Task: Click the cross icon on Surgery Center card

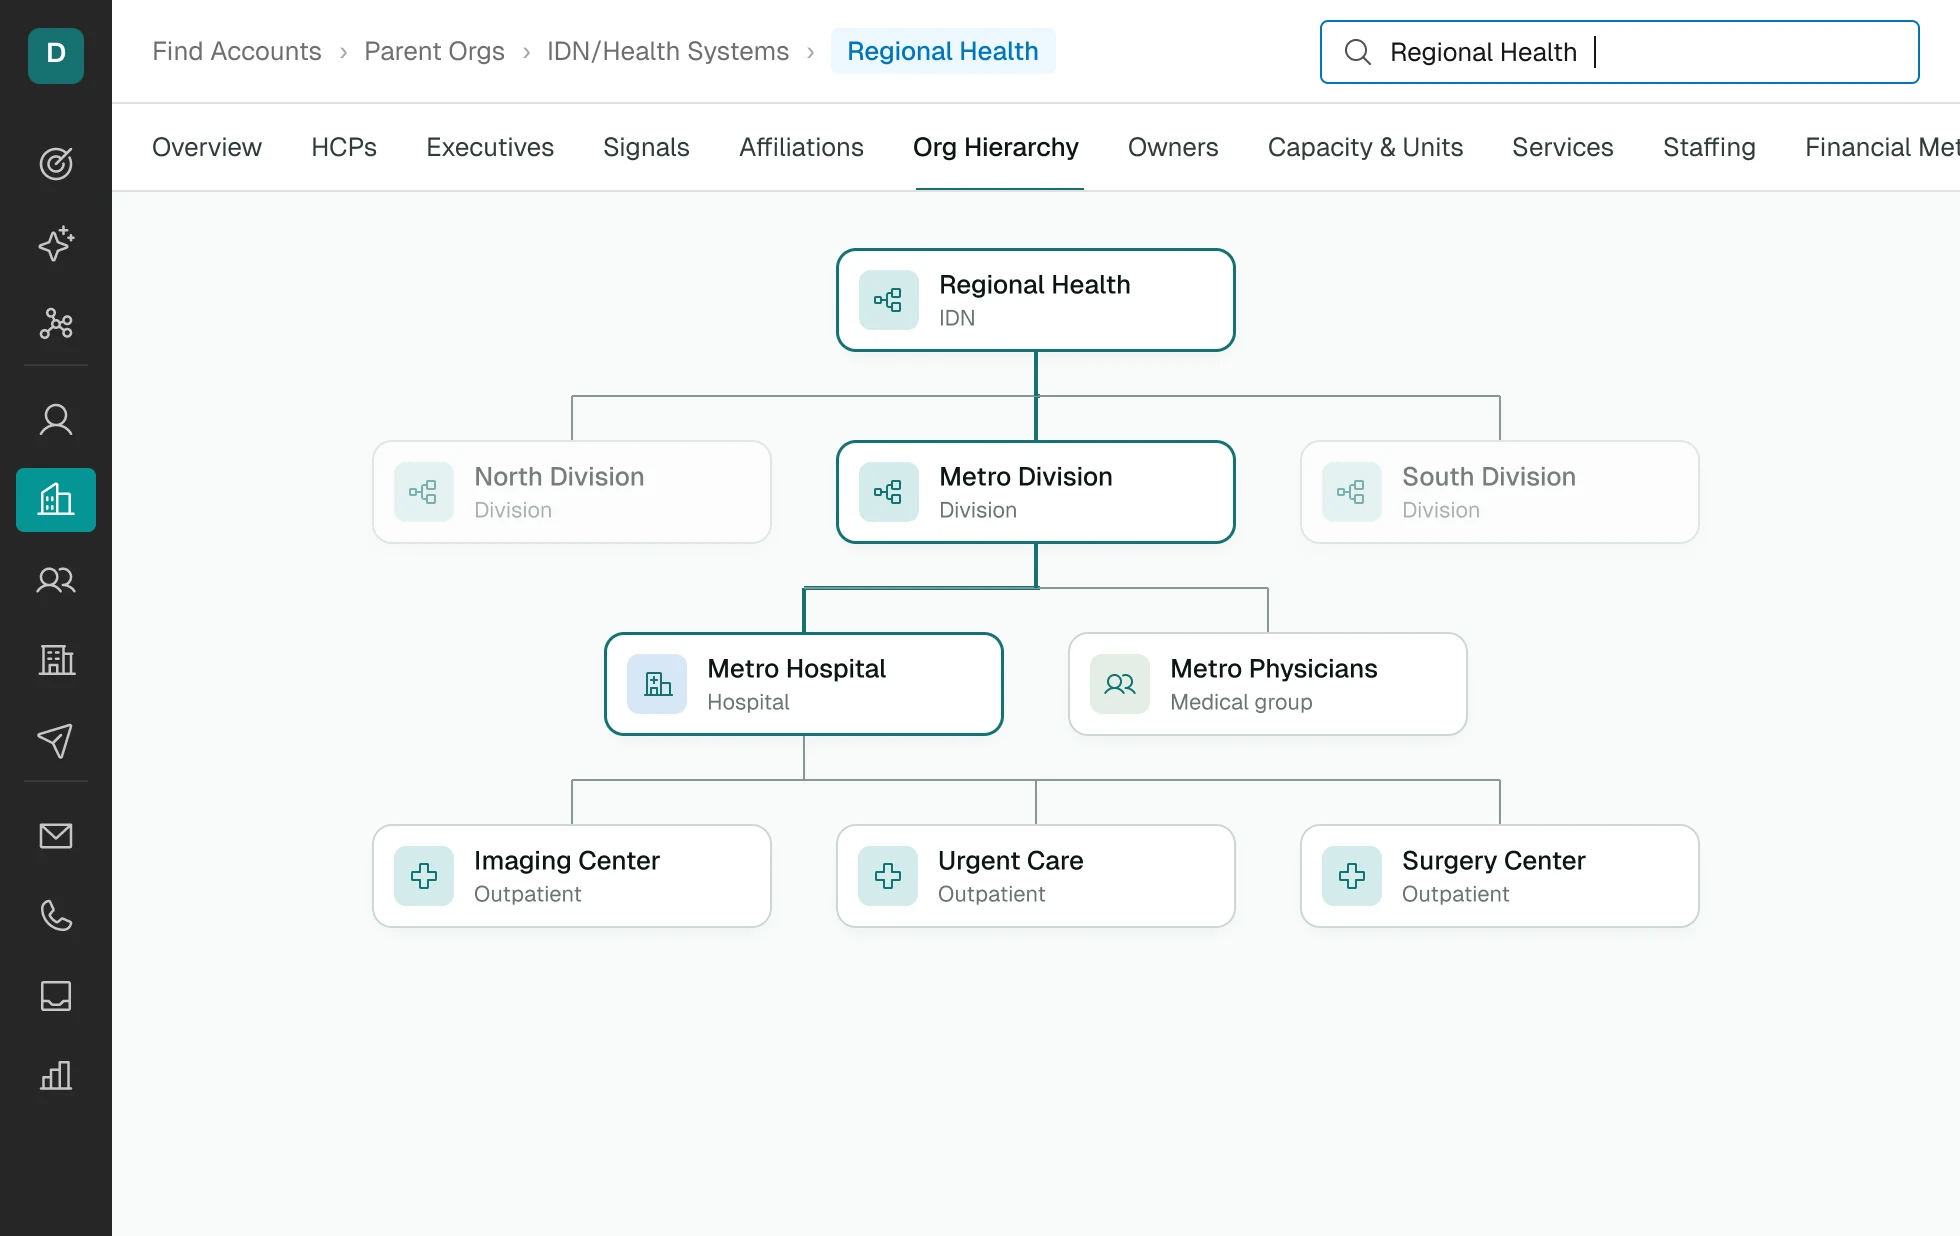Action: [1352, 876]
